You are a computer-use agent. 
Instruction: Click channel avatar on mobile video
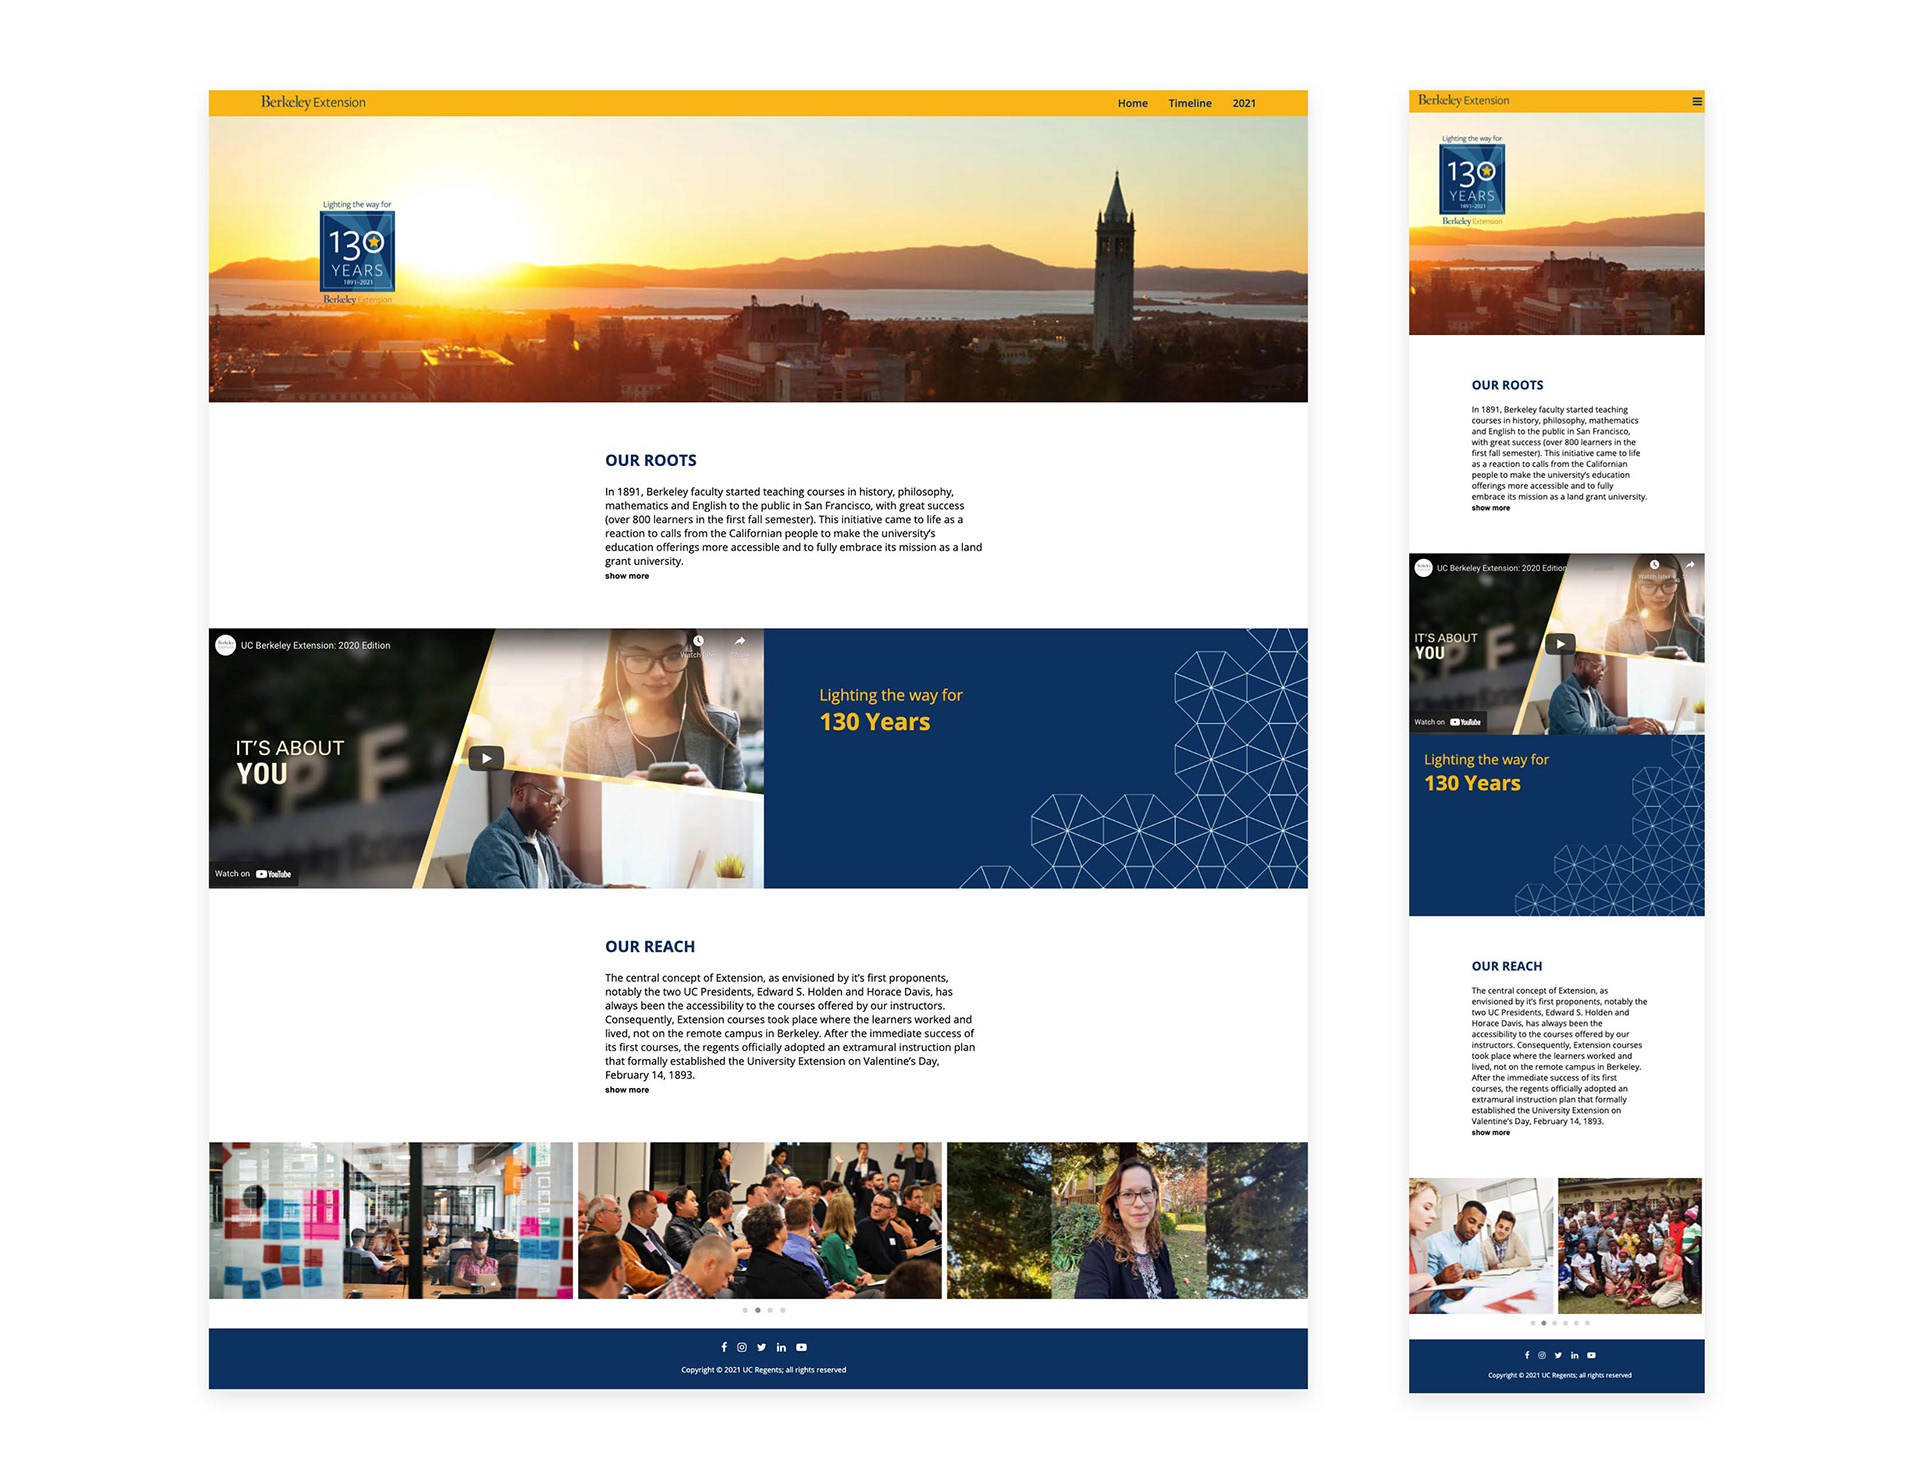(1423, 568)
